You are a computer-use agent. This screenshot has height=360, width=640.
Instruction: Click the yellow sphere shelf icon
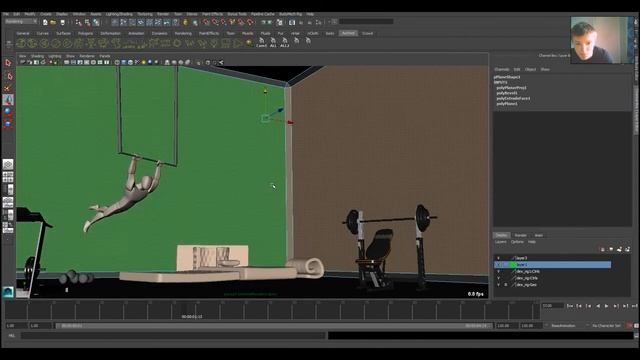249,42
